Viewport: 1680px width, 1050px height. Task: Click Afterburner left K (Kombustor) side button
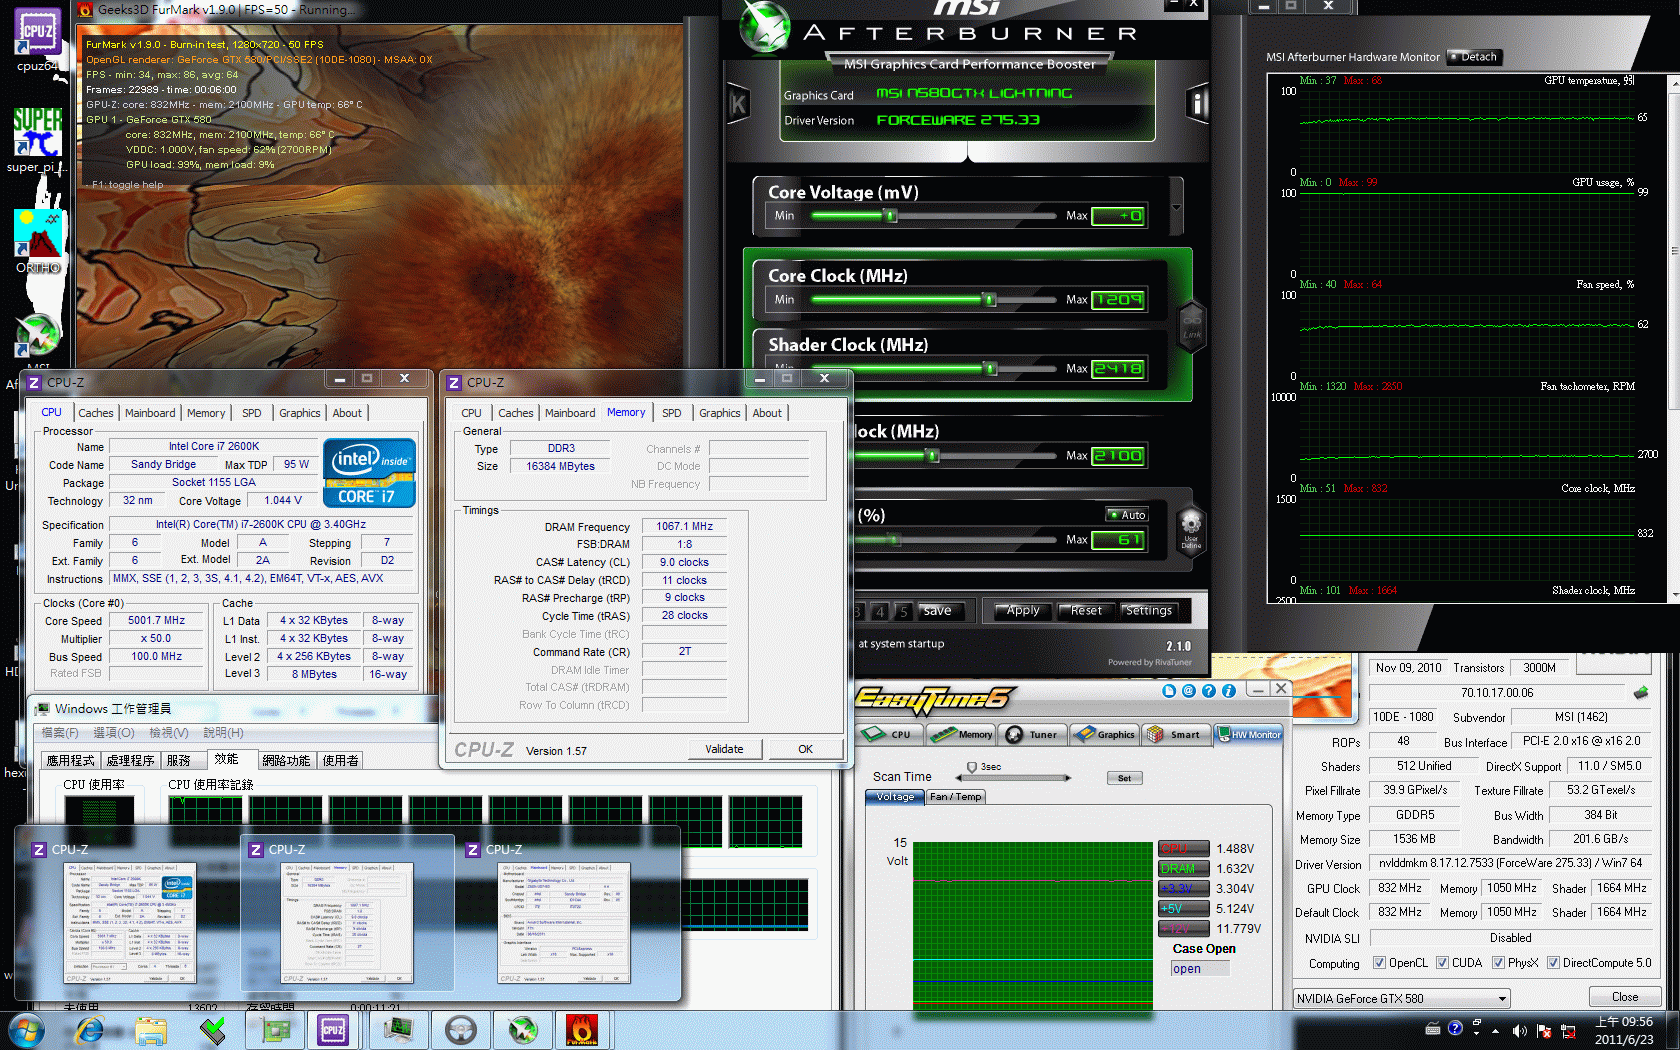(738, 104)
